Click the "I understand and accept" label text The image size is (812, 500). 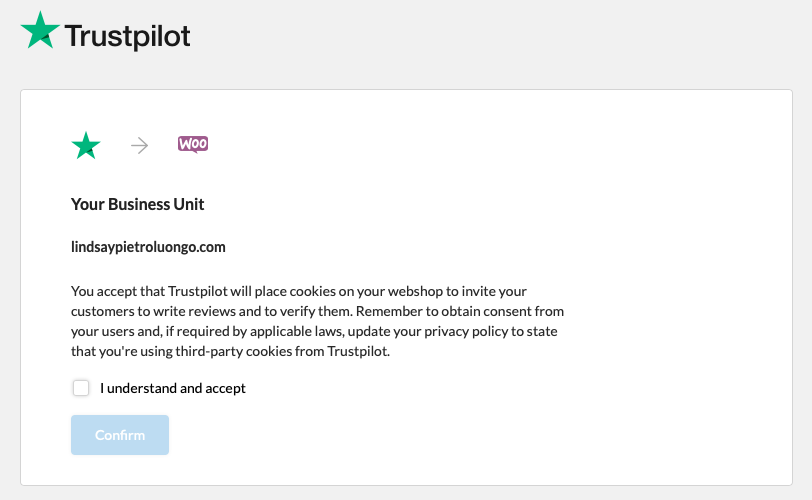coord(173,388)
